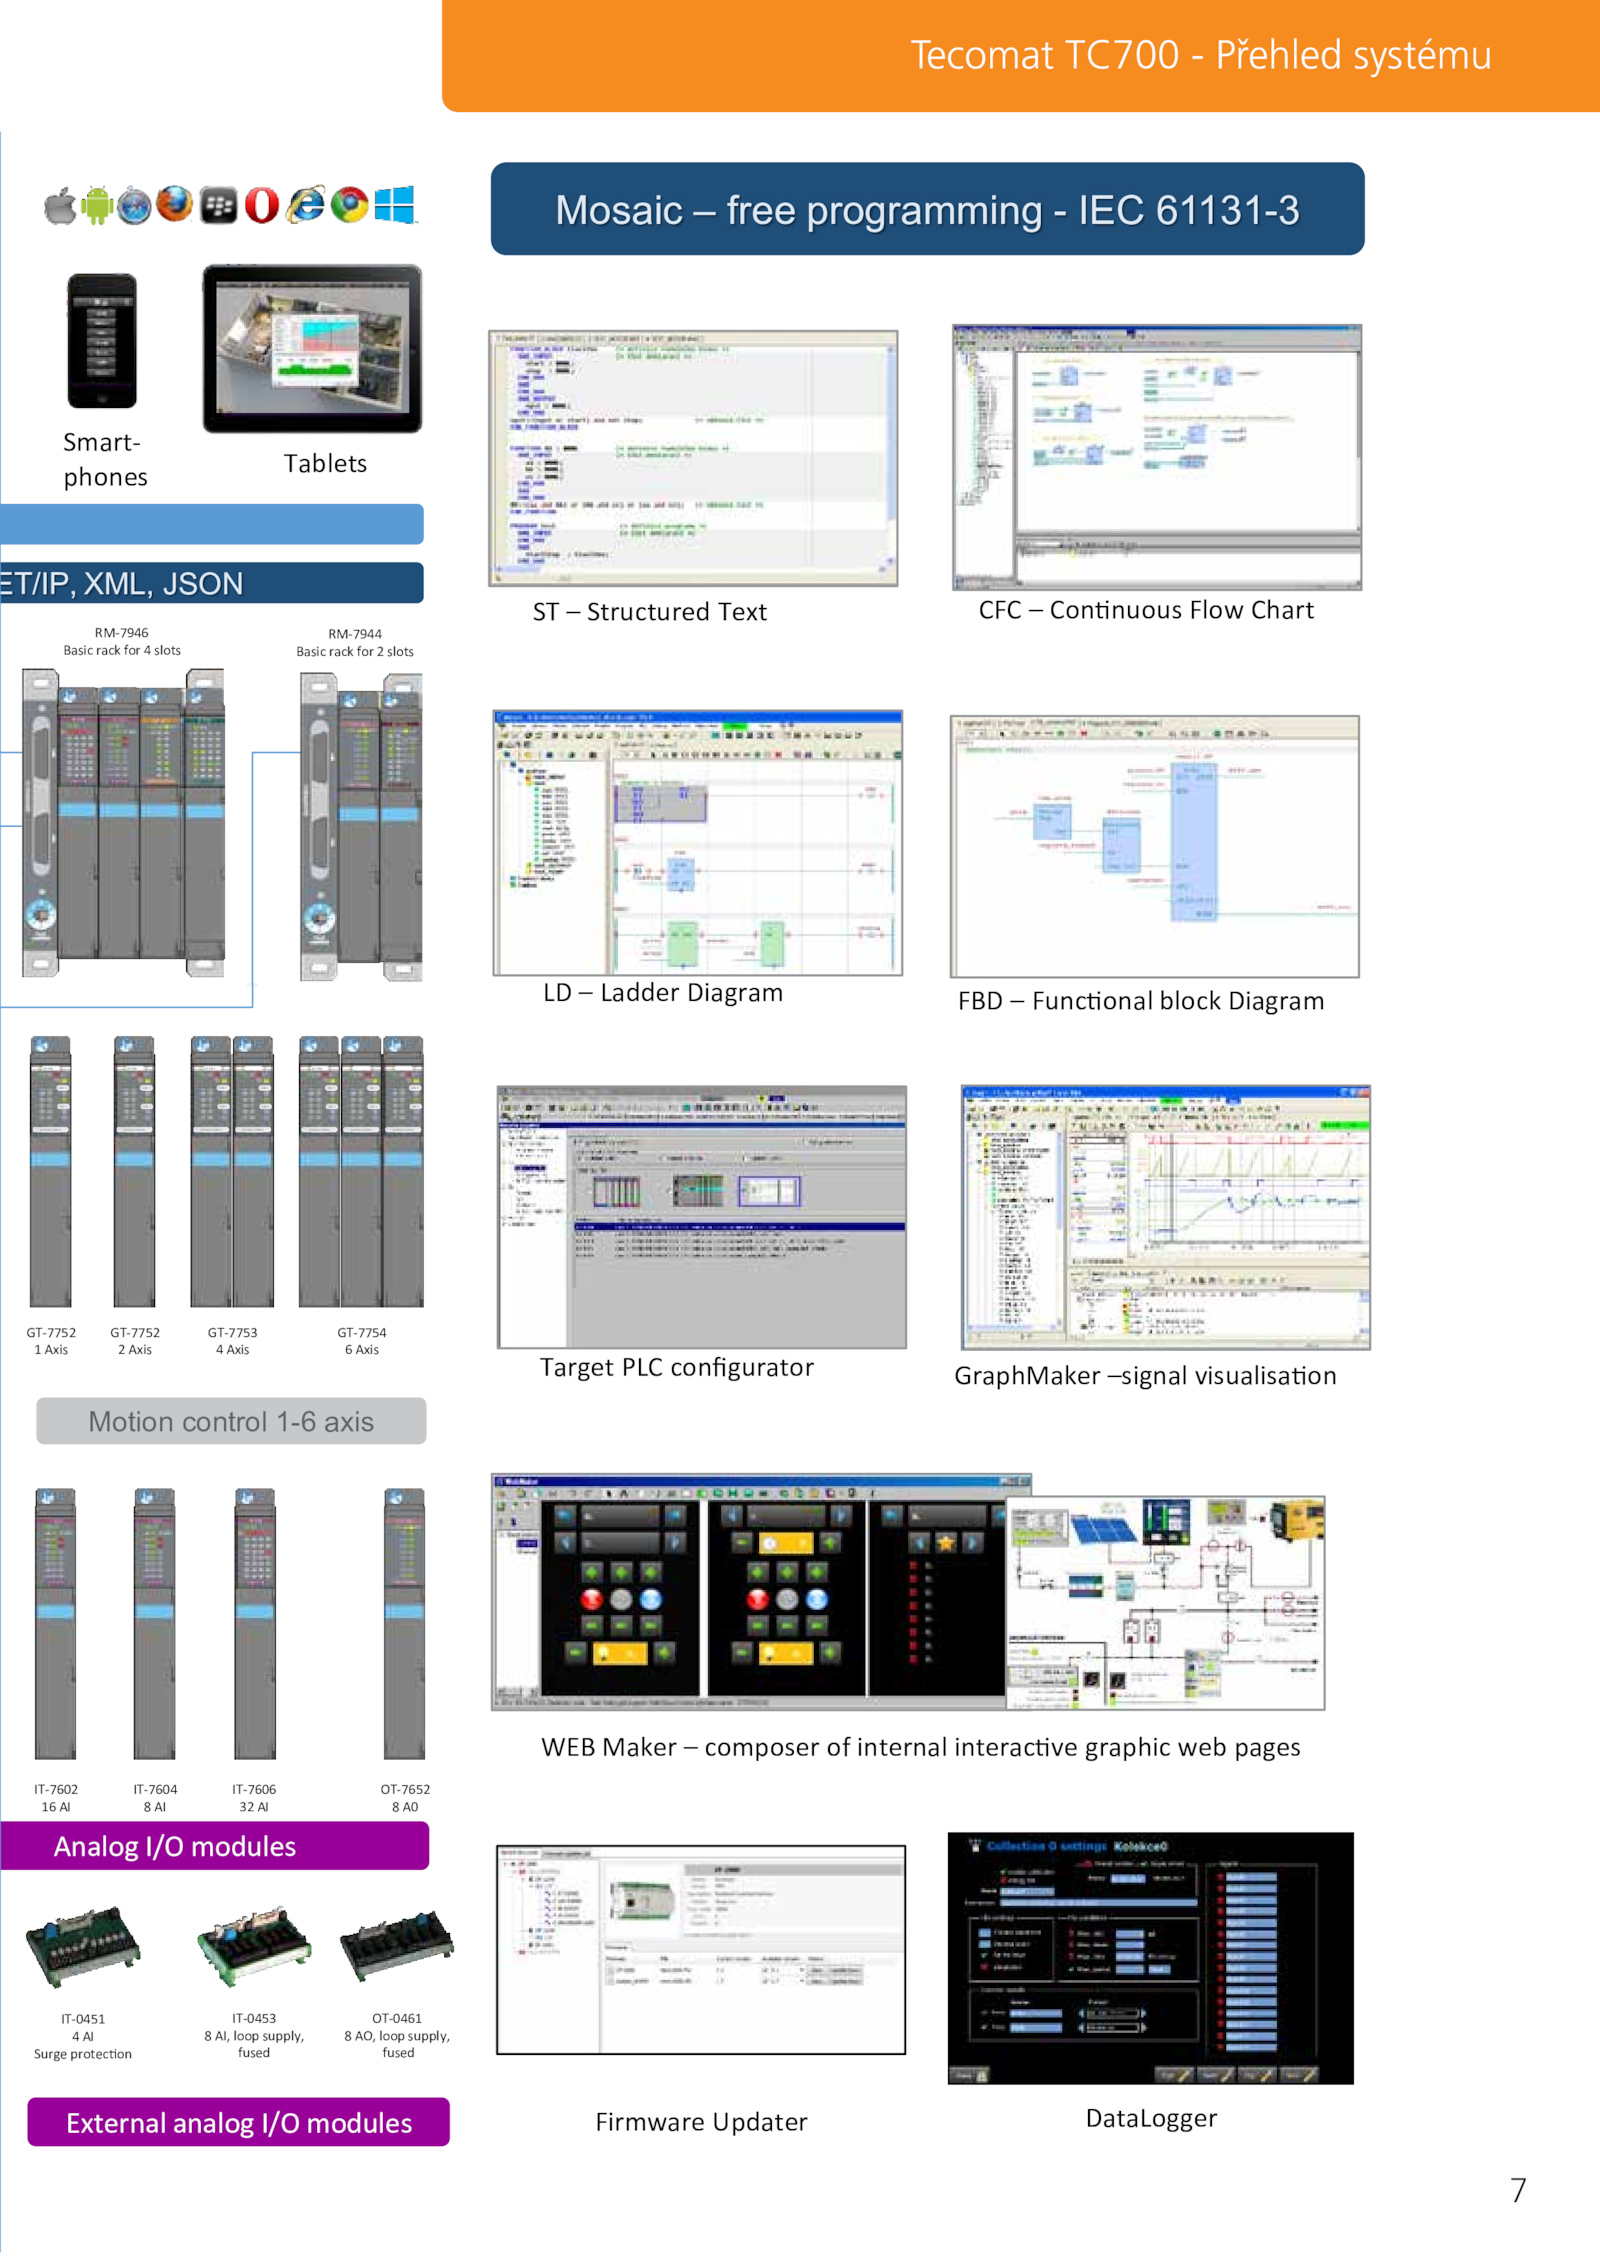
Task: Click the 'FBD – Functional block Diagram' caption
Action: click(x=1141, y=1001)
